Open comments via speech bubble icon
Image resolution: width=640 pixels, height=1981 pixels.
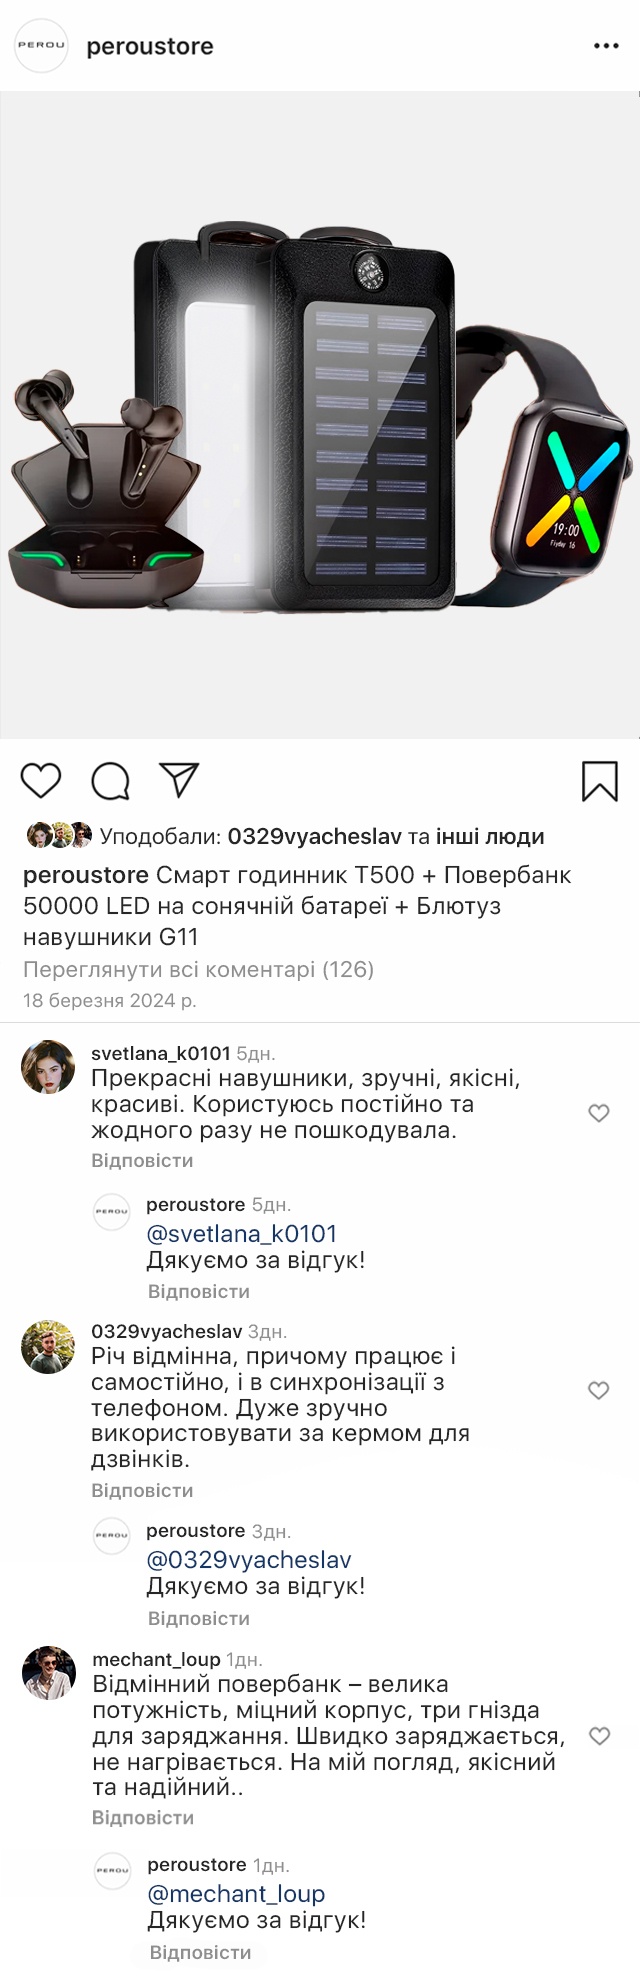tap(110, 781)
